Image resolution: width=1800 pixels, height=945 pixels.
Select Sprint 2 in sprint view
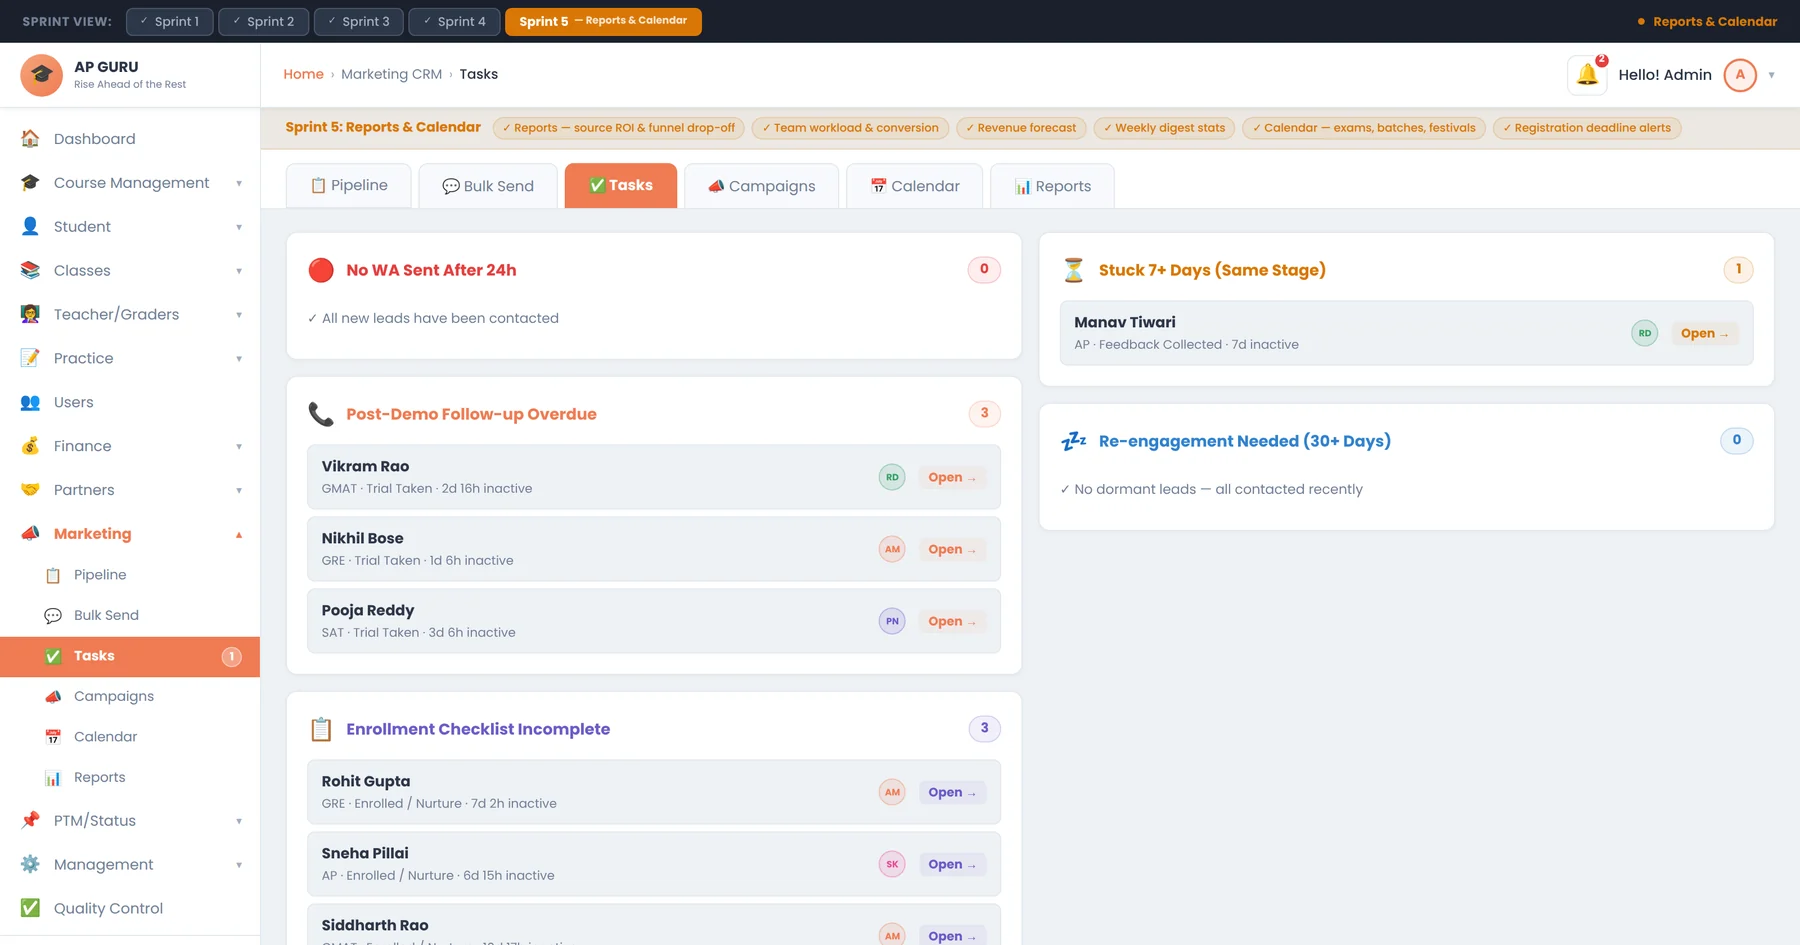point(264,21)
